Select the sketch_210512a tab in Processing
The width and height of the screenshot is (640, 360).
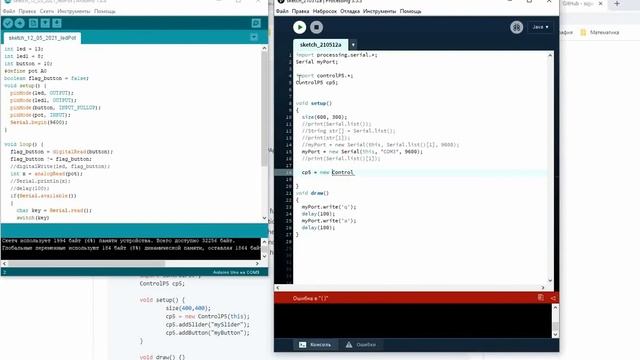320,45
